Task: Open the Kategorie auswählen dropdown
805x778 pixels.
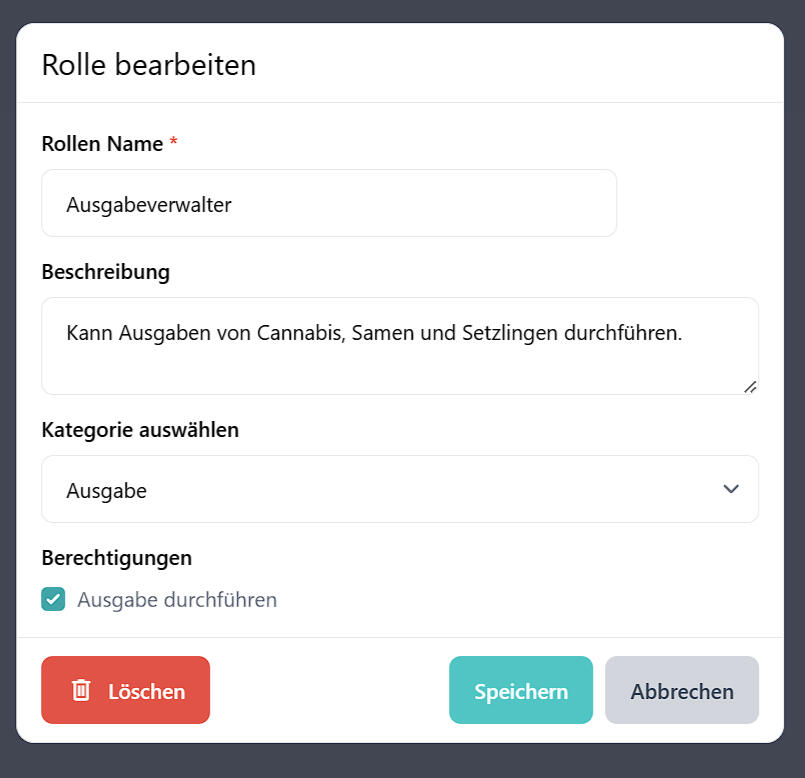Action: tap(399, 489)
